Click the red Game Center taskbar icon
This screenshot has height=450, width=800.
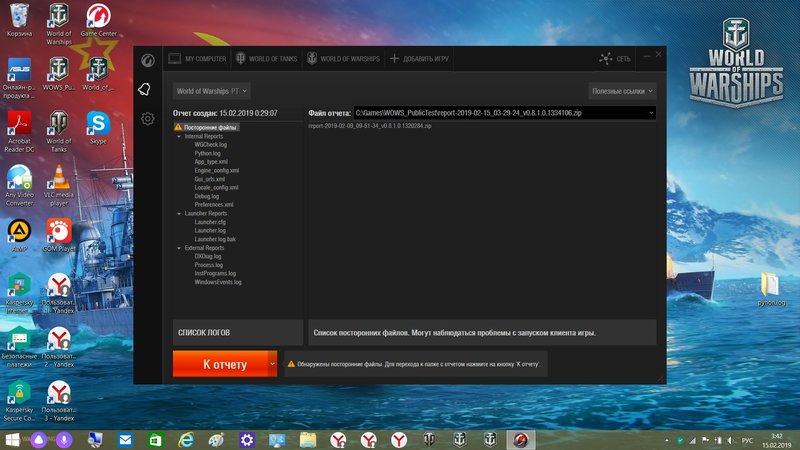click(521, 440)
